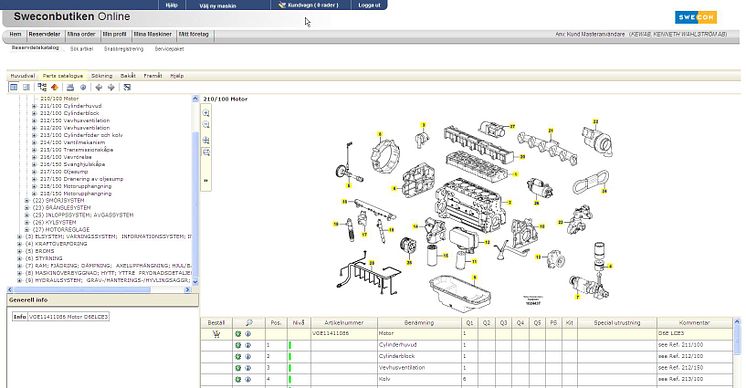This screenshot has height=388, width=746.
Task: Click blue info icon in Kolv row
Action: 248,379
